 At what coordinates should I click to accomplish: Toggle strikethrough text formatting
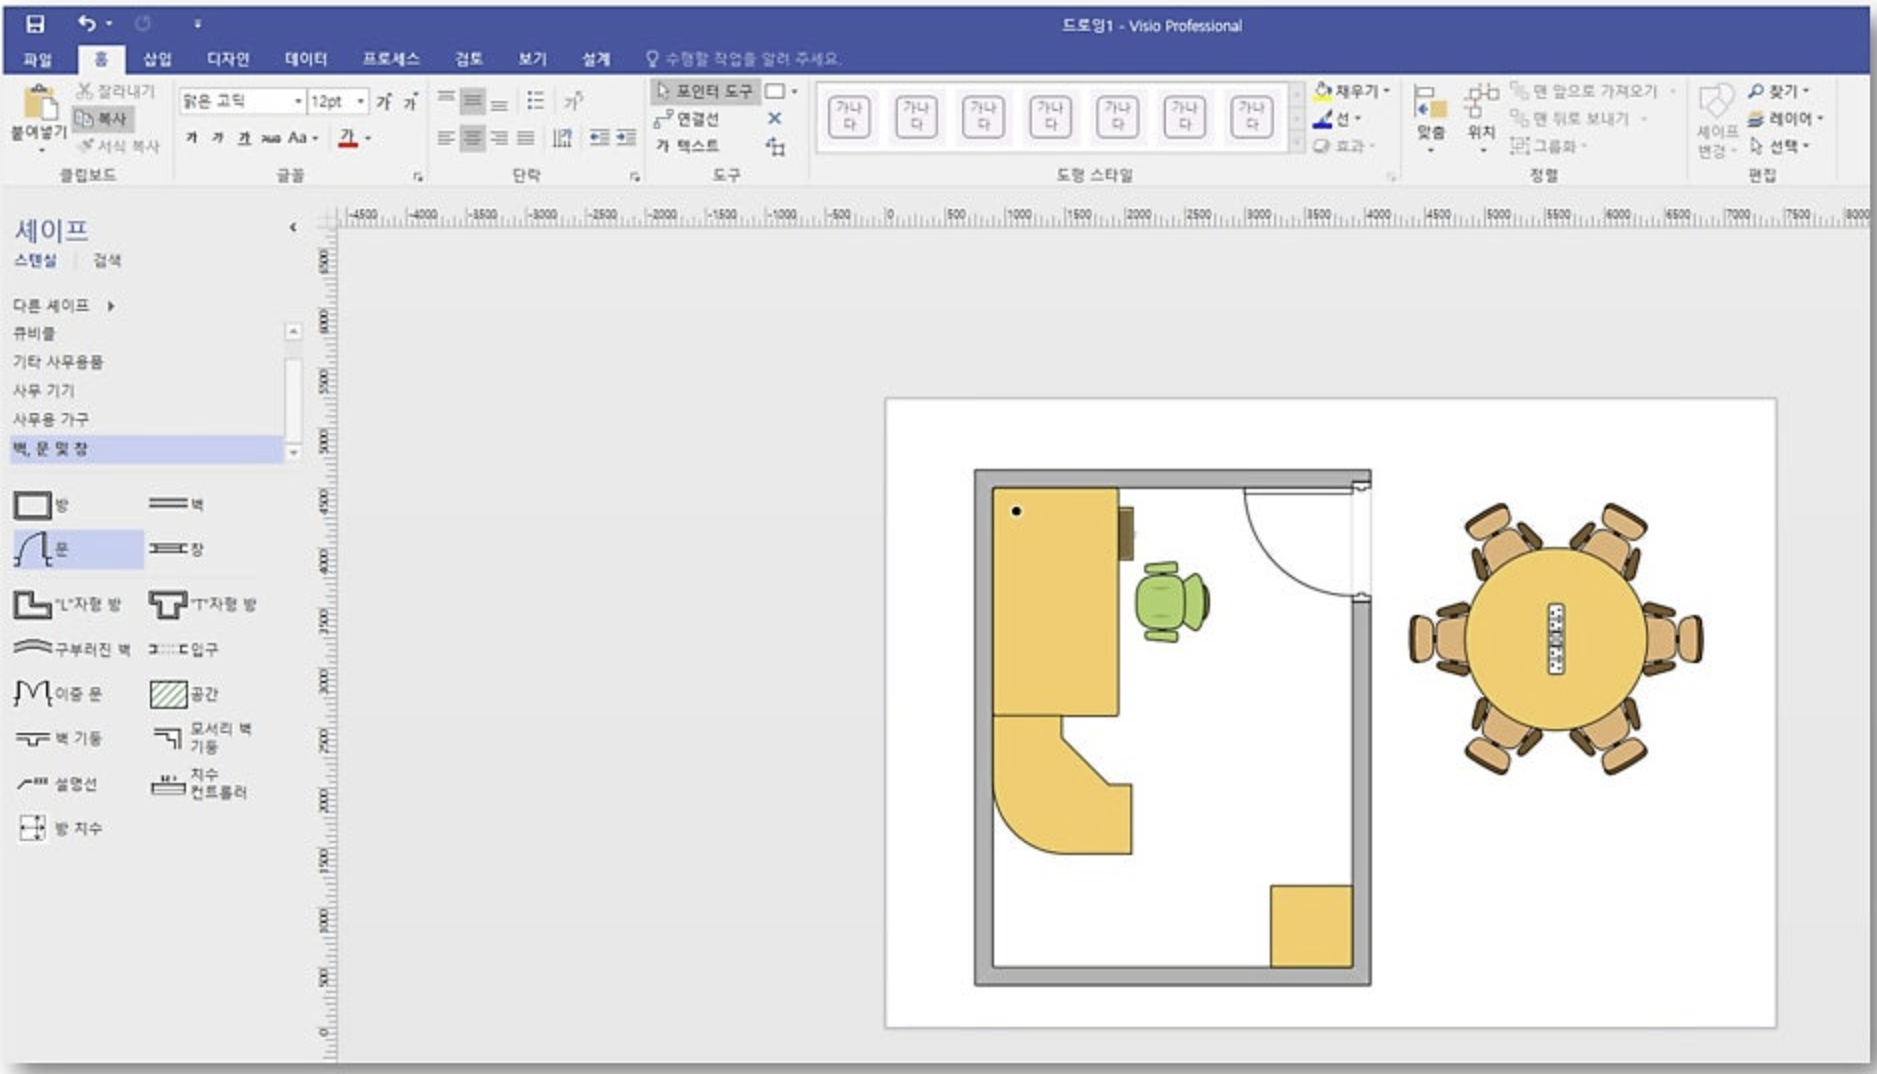tap(270, 138)
